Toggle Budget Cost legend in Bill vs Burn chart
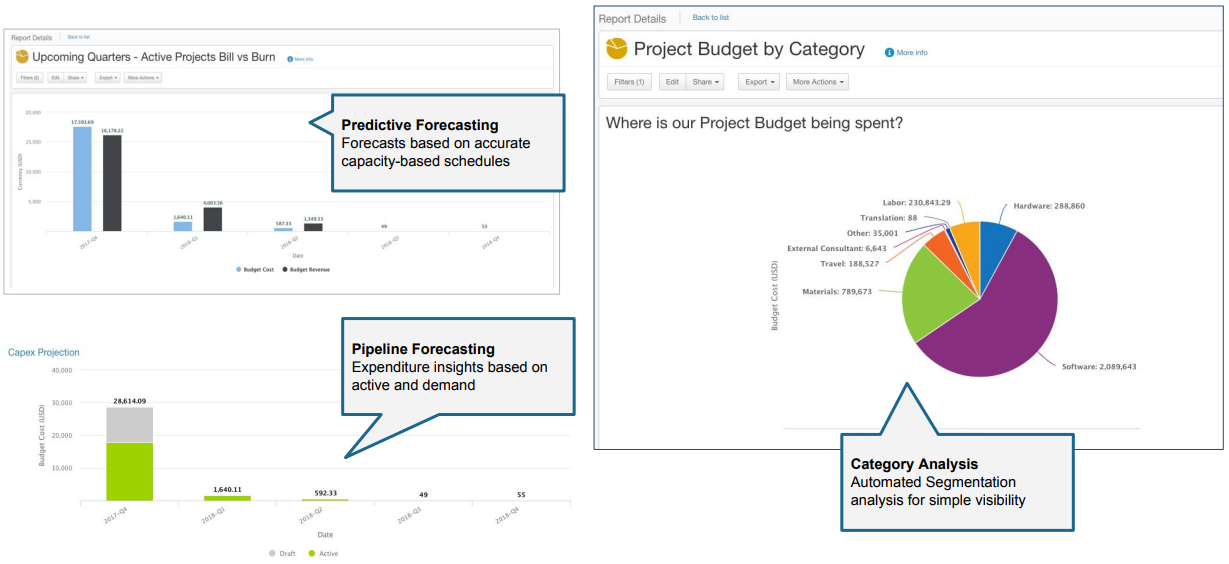Image resolution: width=1229 pixels, height=564 pixels. tap(255, 269)
